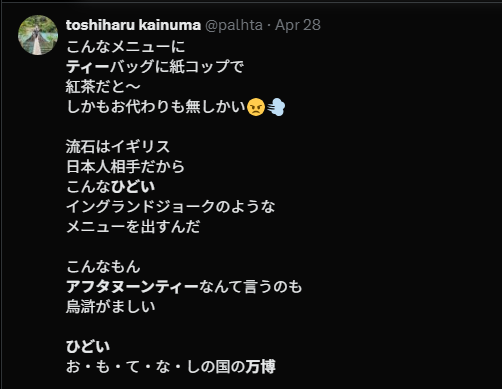Open toshiharu kainuma's profile avatar

(38, 35)
